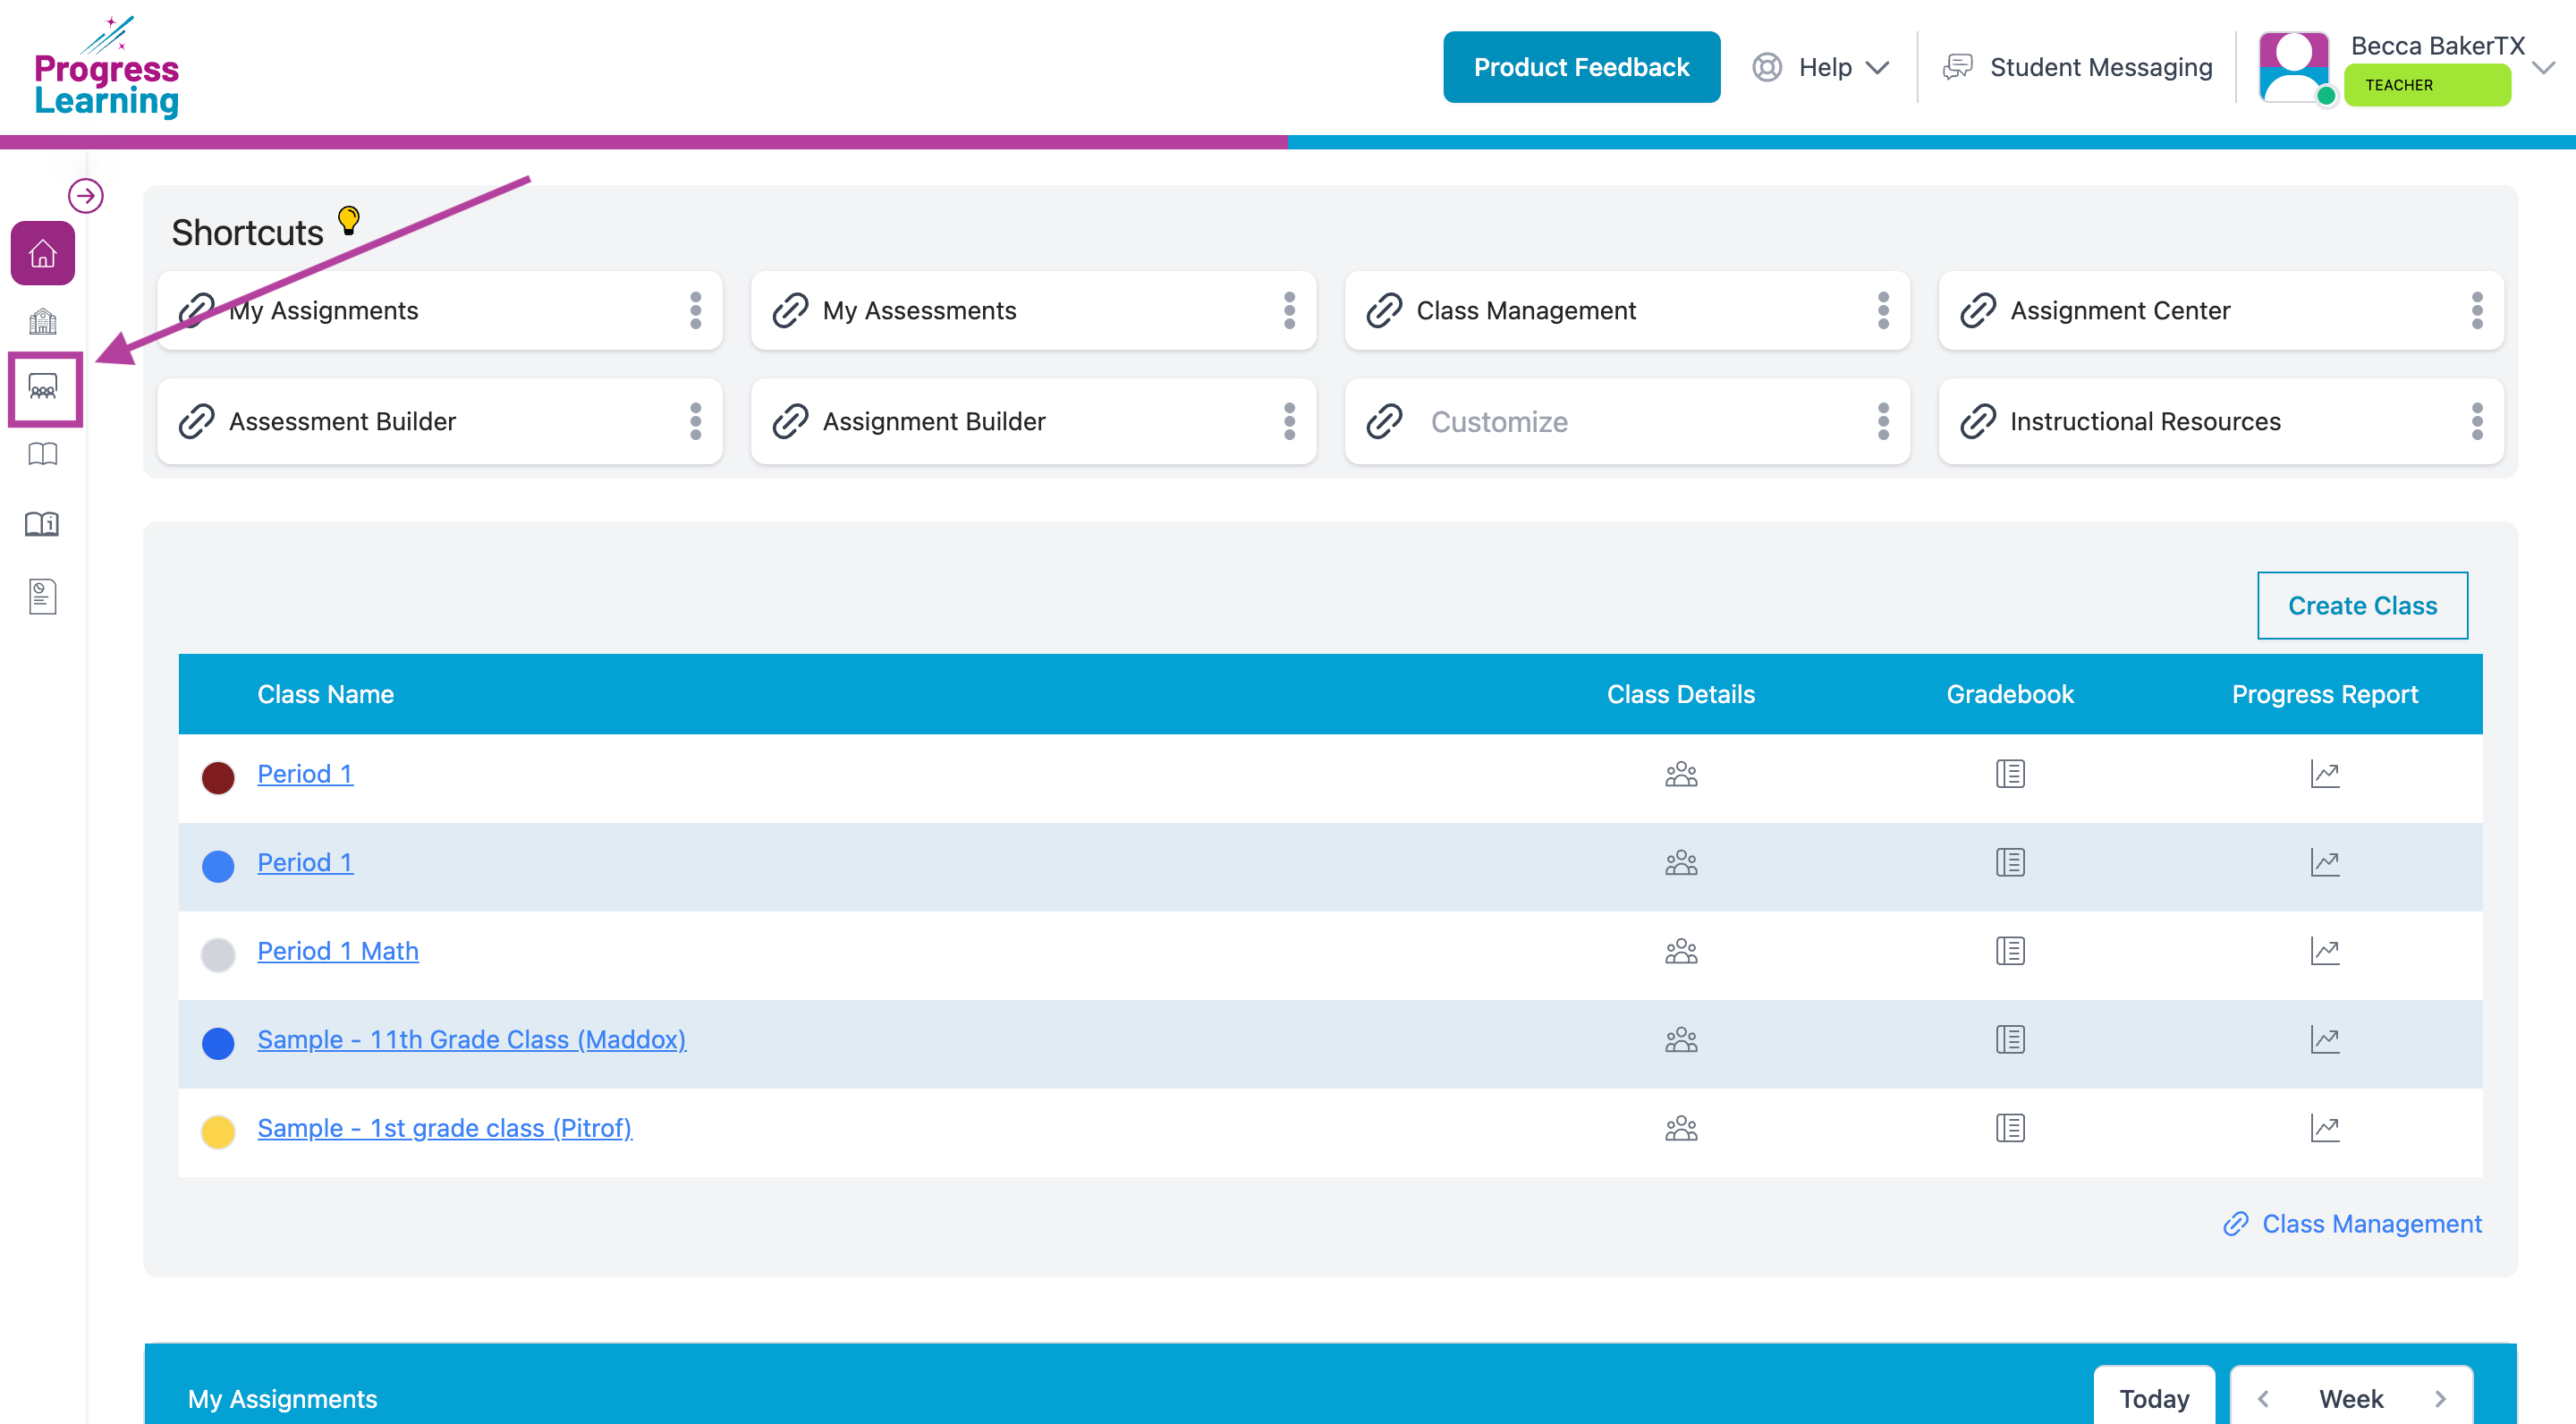Click the dark blue color dot for the Maddox class
This screenshot has width=2576, height=1424.
(218, 1043)
